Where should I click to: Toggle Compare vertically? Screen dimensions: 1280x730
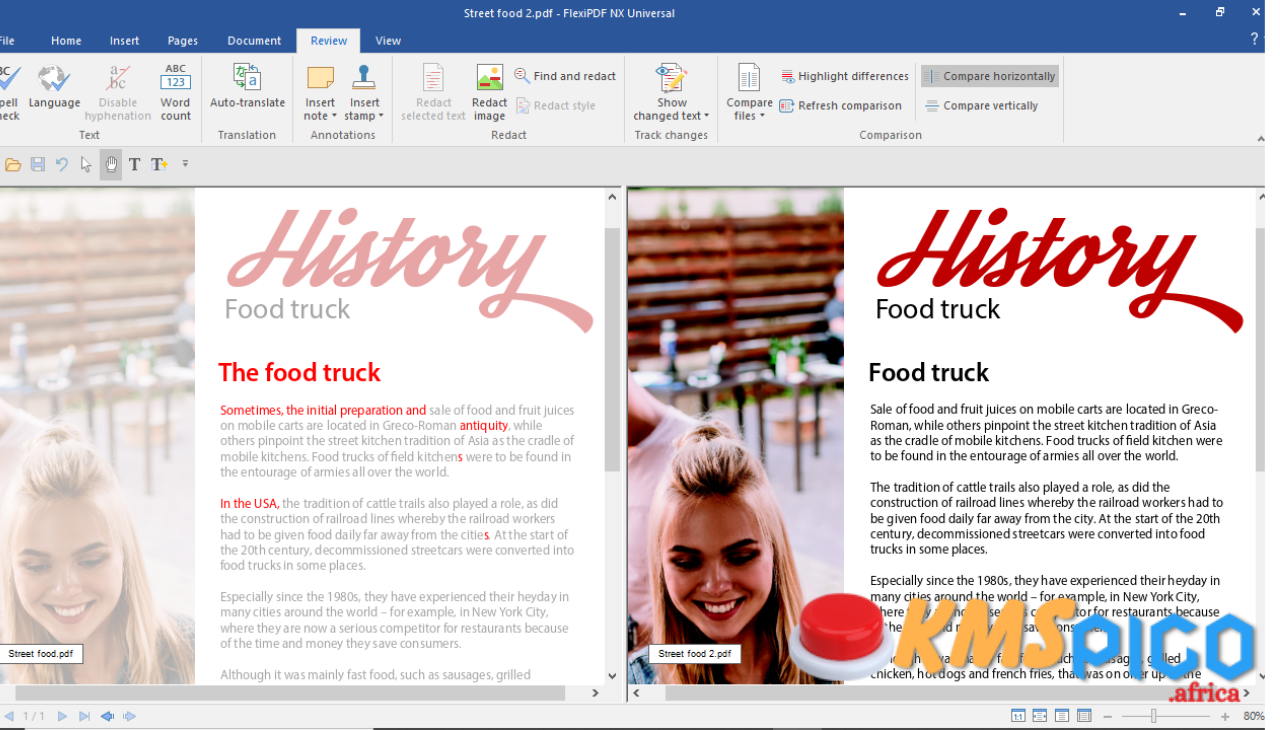tap(982, 105)
